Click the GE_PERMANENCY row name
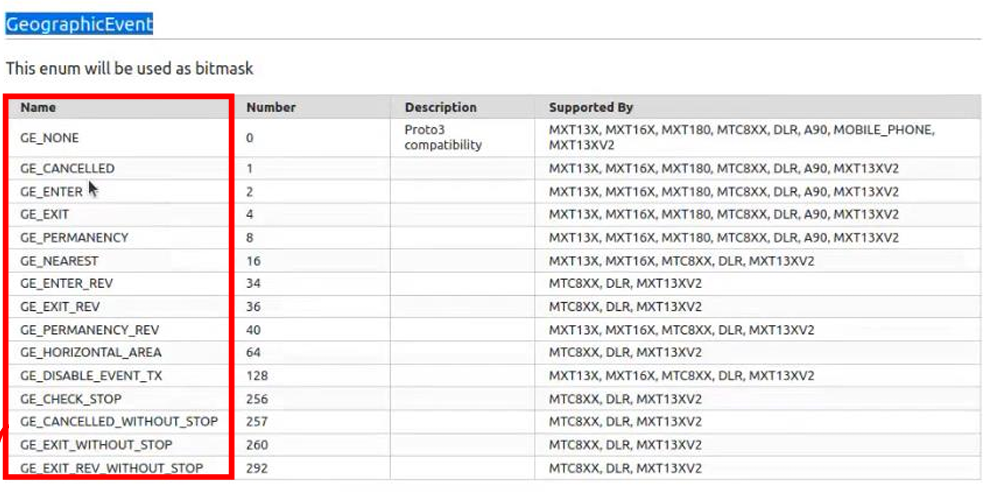This screenshot has height=492, width=992. (x=74, y=238)
